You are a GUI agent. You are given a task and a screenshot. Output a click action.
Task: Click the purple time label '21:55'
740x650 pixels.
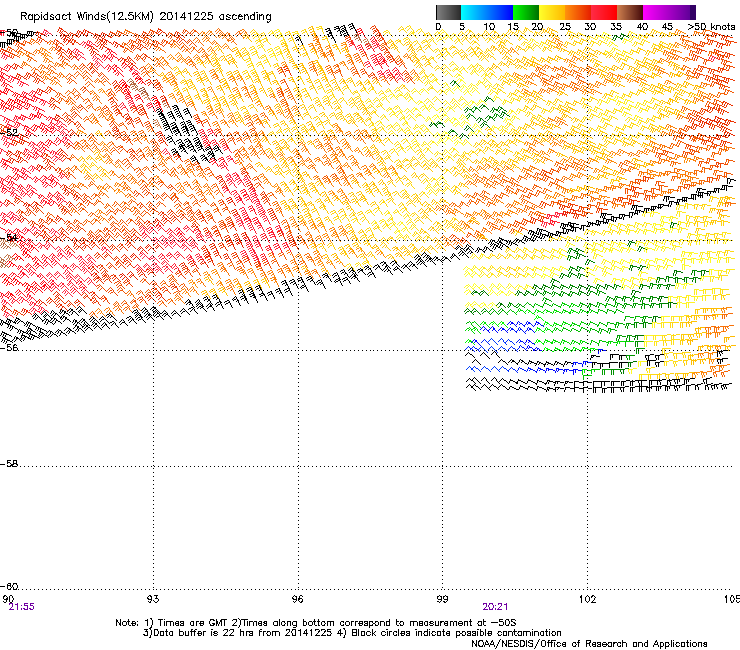pos(22,607)
